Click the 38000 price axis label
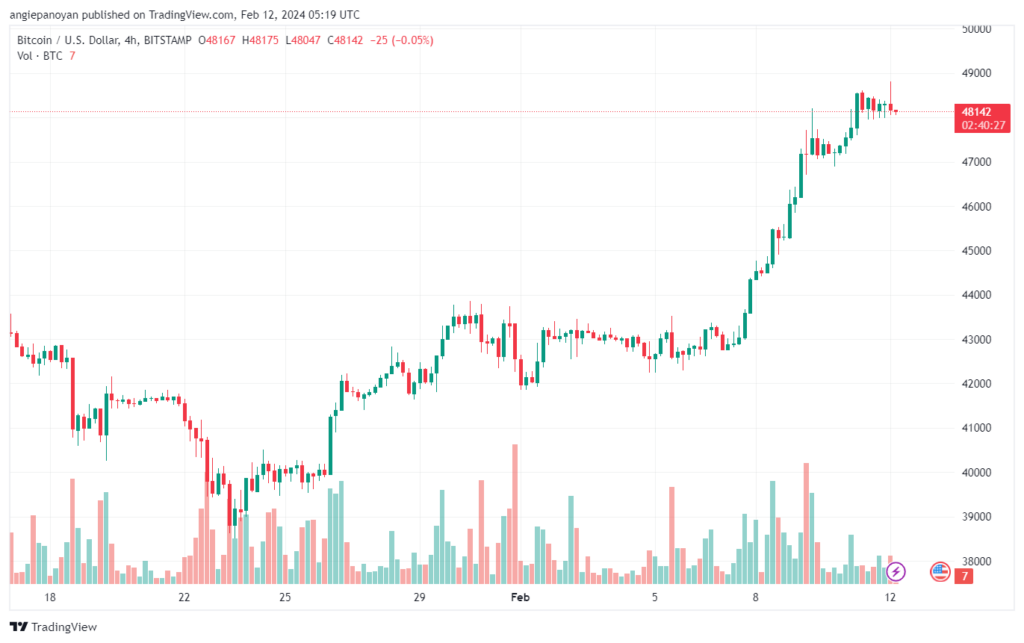Screen dimensions: 1024x643 pos(975,561)
